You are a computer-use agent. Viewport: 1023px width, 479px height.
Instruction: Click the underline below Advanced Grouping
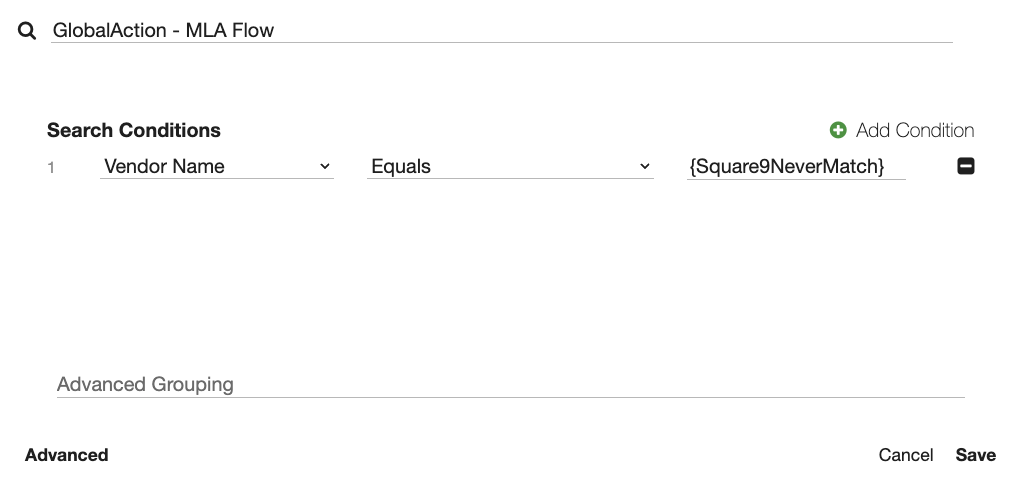tap(510, 397)
